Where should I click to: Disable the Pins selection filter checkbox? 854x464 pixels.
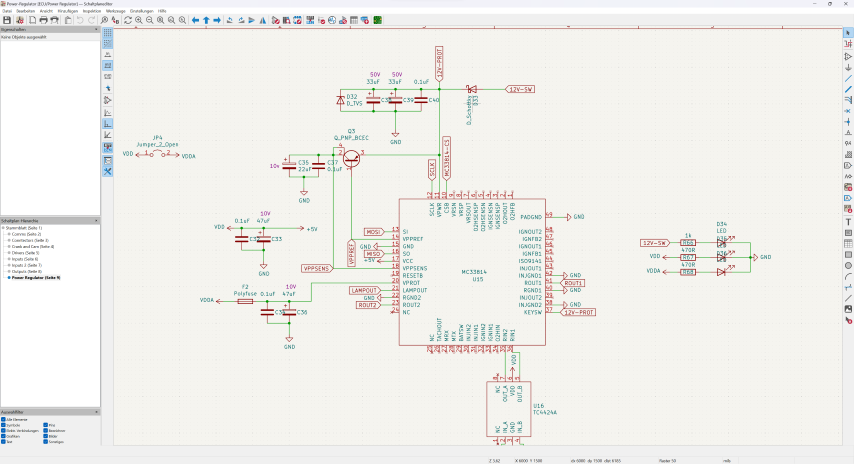[x=46, y=425]
